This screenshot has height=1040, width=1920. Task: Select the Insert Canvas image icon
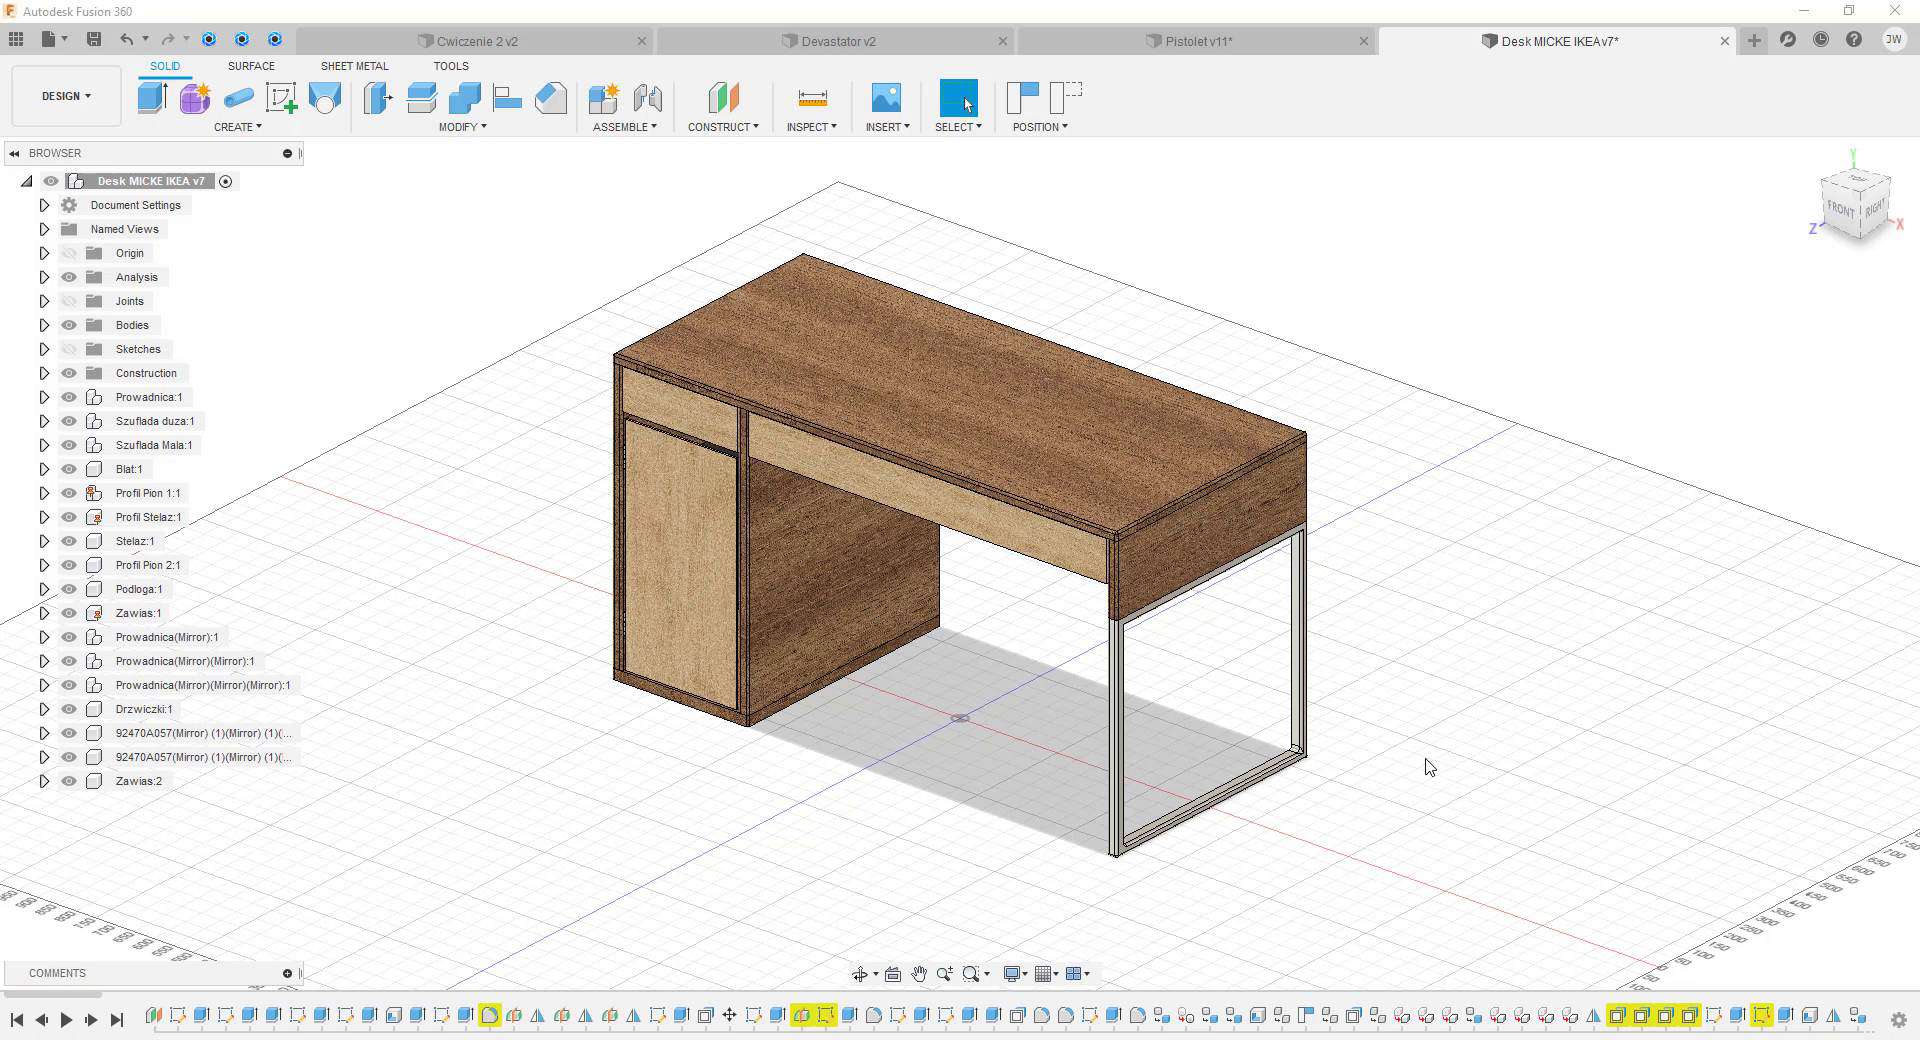(x=886, y=97)
